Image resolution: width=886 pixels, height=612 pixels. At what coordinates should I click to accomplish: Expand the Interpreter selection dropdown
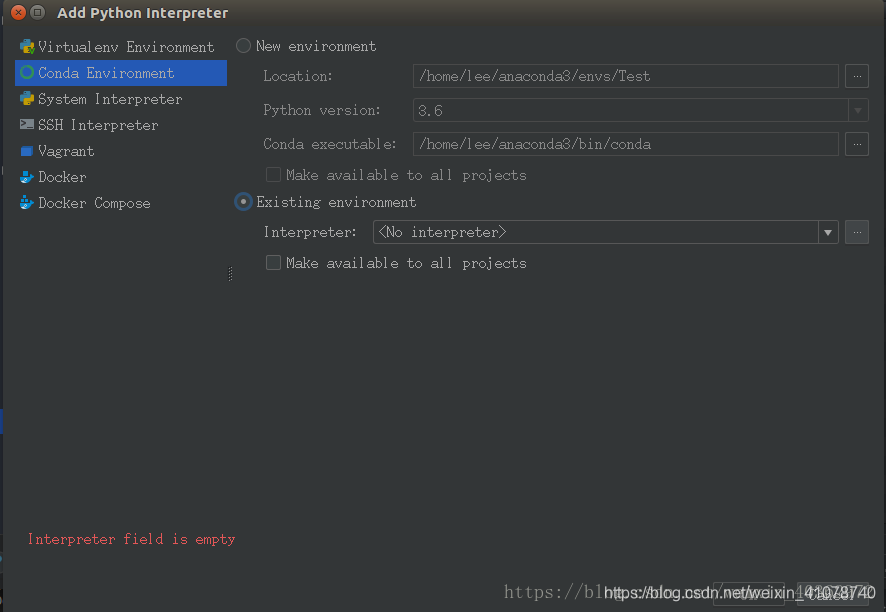coord(828,232)
